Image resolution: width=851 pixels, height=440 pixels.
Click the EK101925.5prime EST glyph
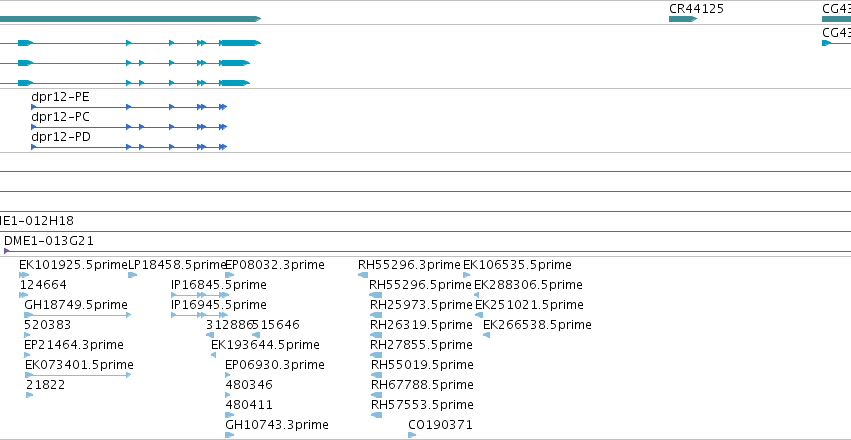click(x=24, y=275)
